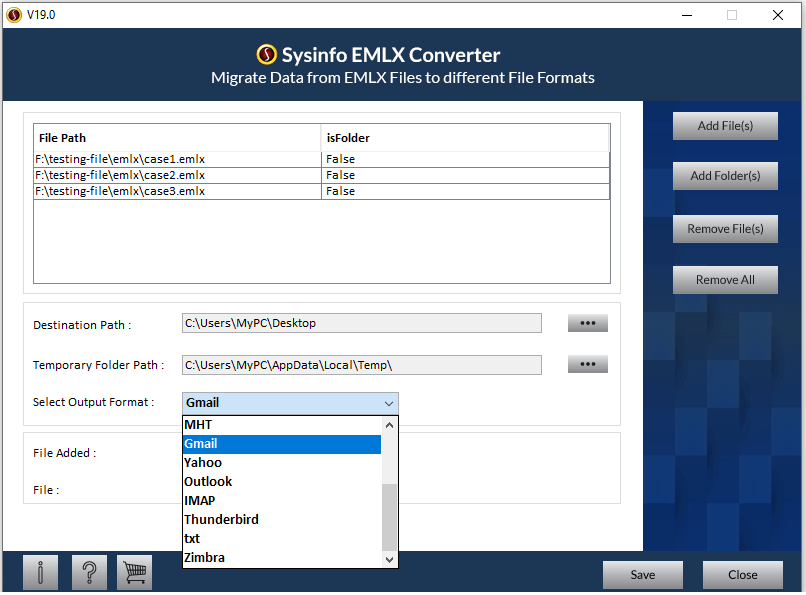Click Remove All button
Viewport: 806px width, 595px height.
click(x=725, y=280)
